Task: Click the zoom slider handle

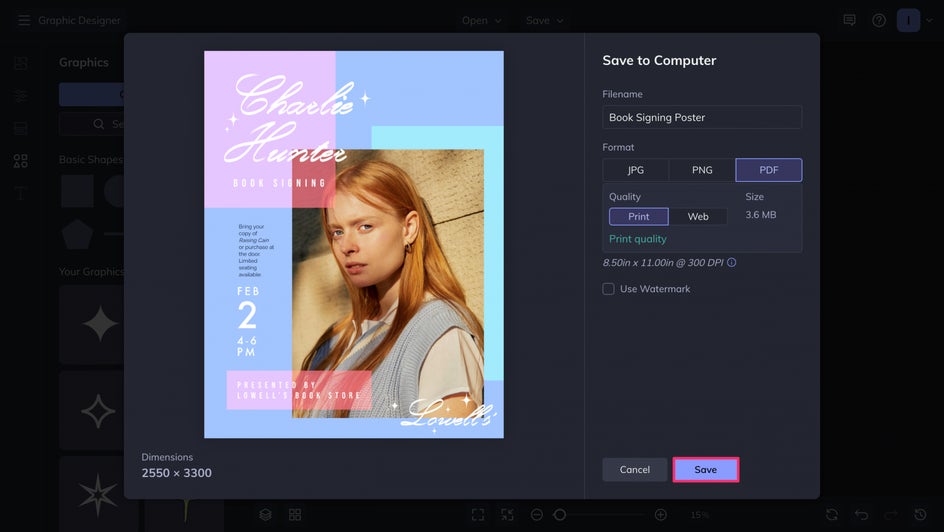Action: pyautogui.click(x=560, y=515)
